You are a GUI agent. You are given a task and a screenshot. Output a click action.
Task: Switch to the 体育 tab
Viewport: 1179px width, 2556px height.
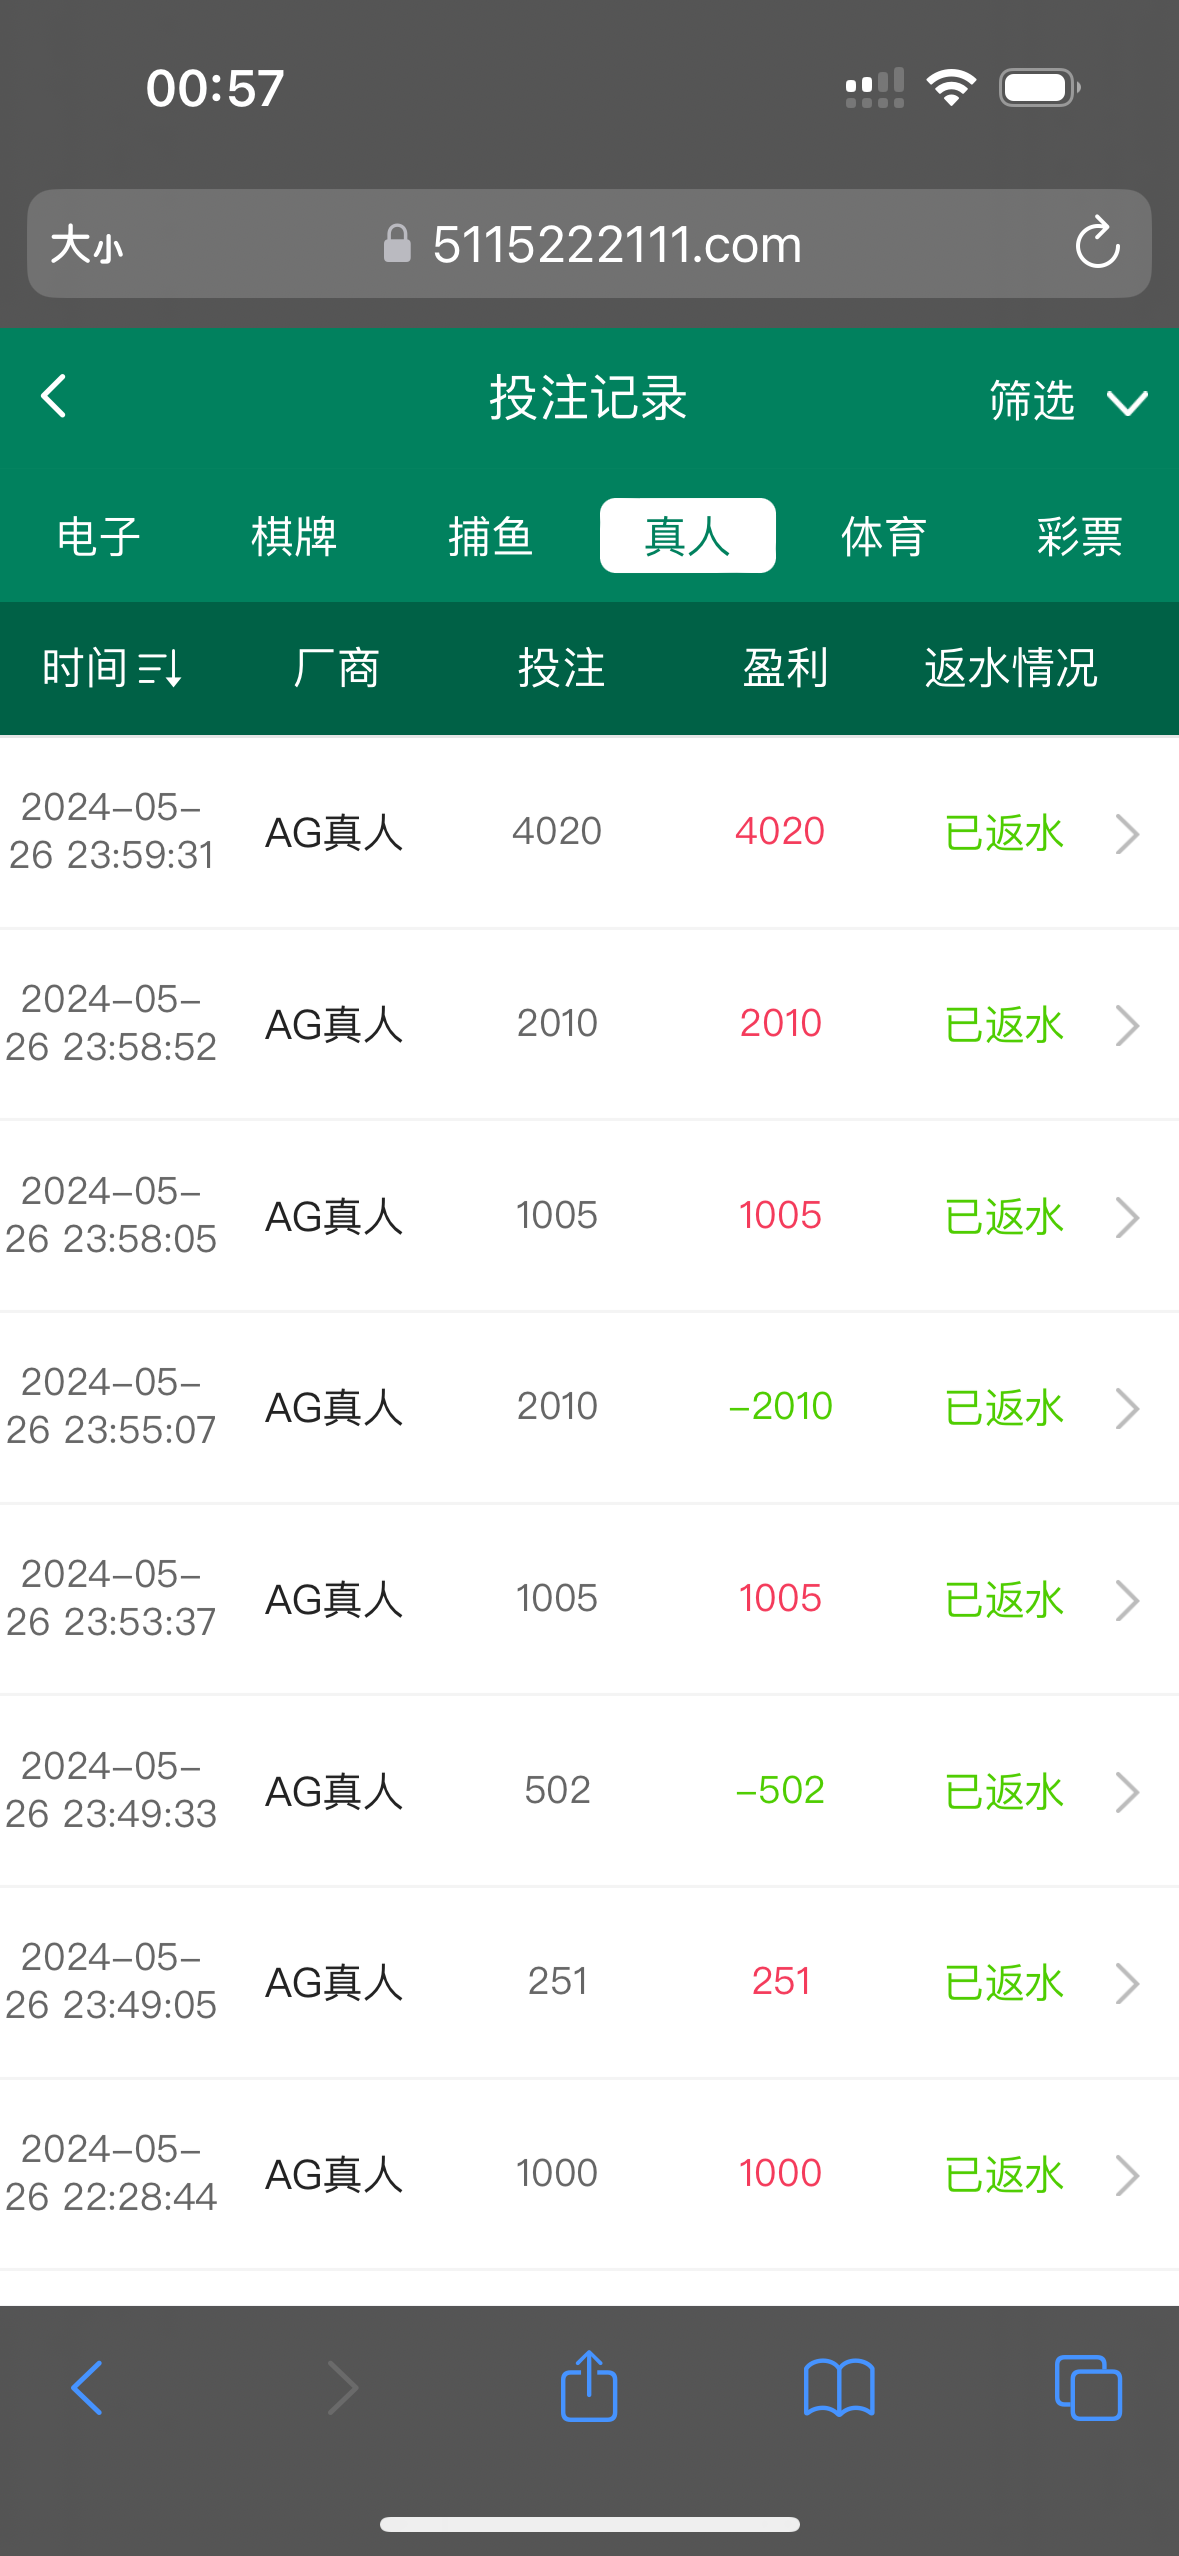click(x=884, y=537)
